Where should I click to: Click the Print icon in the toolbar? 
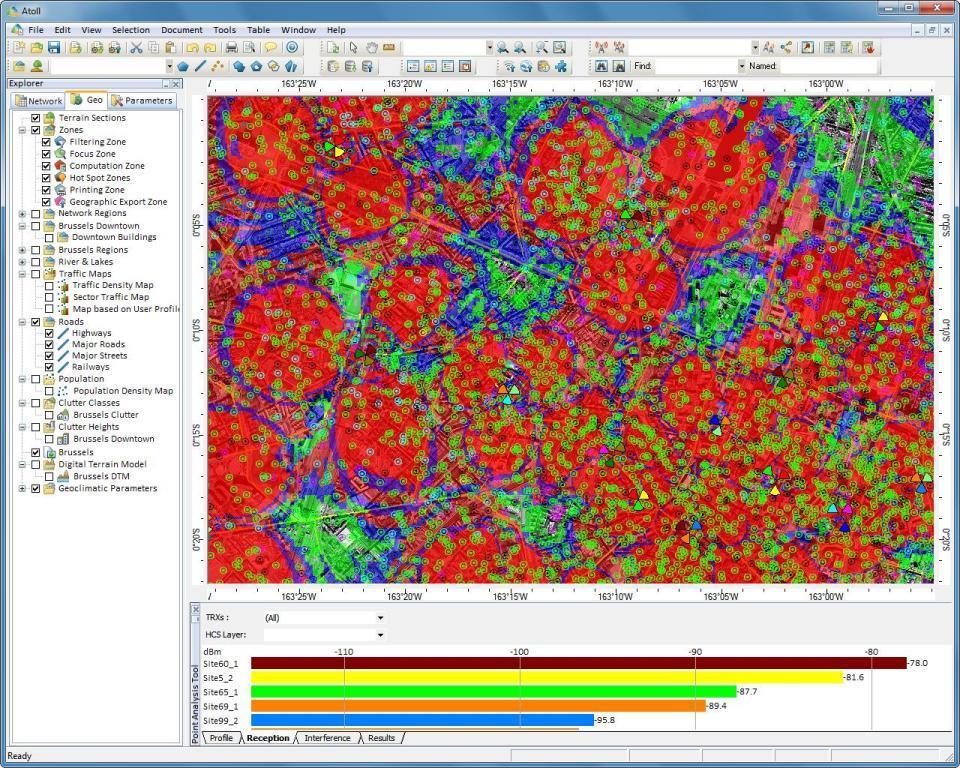point(231,47)
